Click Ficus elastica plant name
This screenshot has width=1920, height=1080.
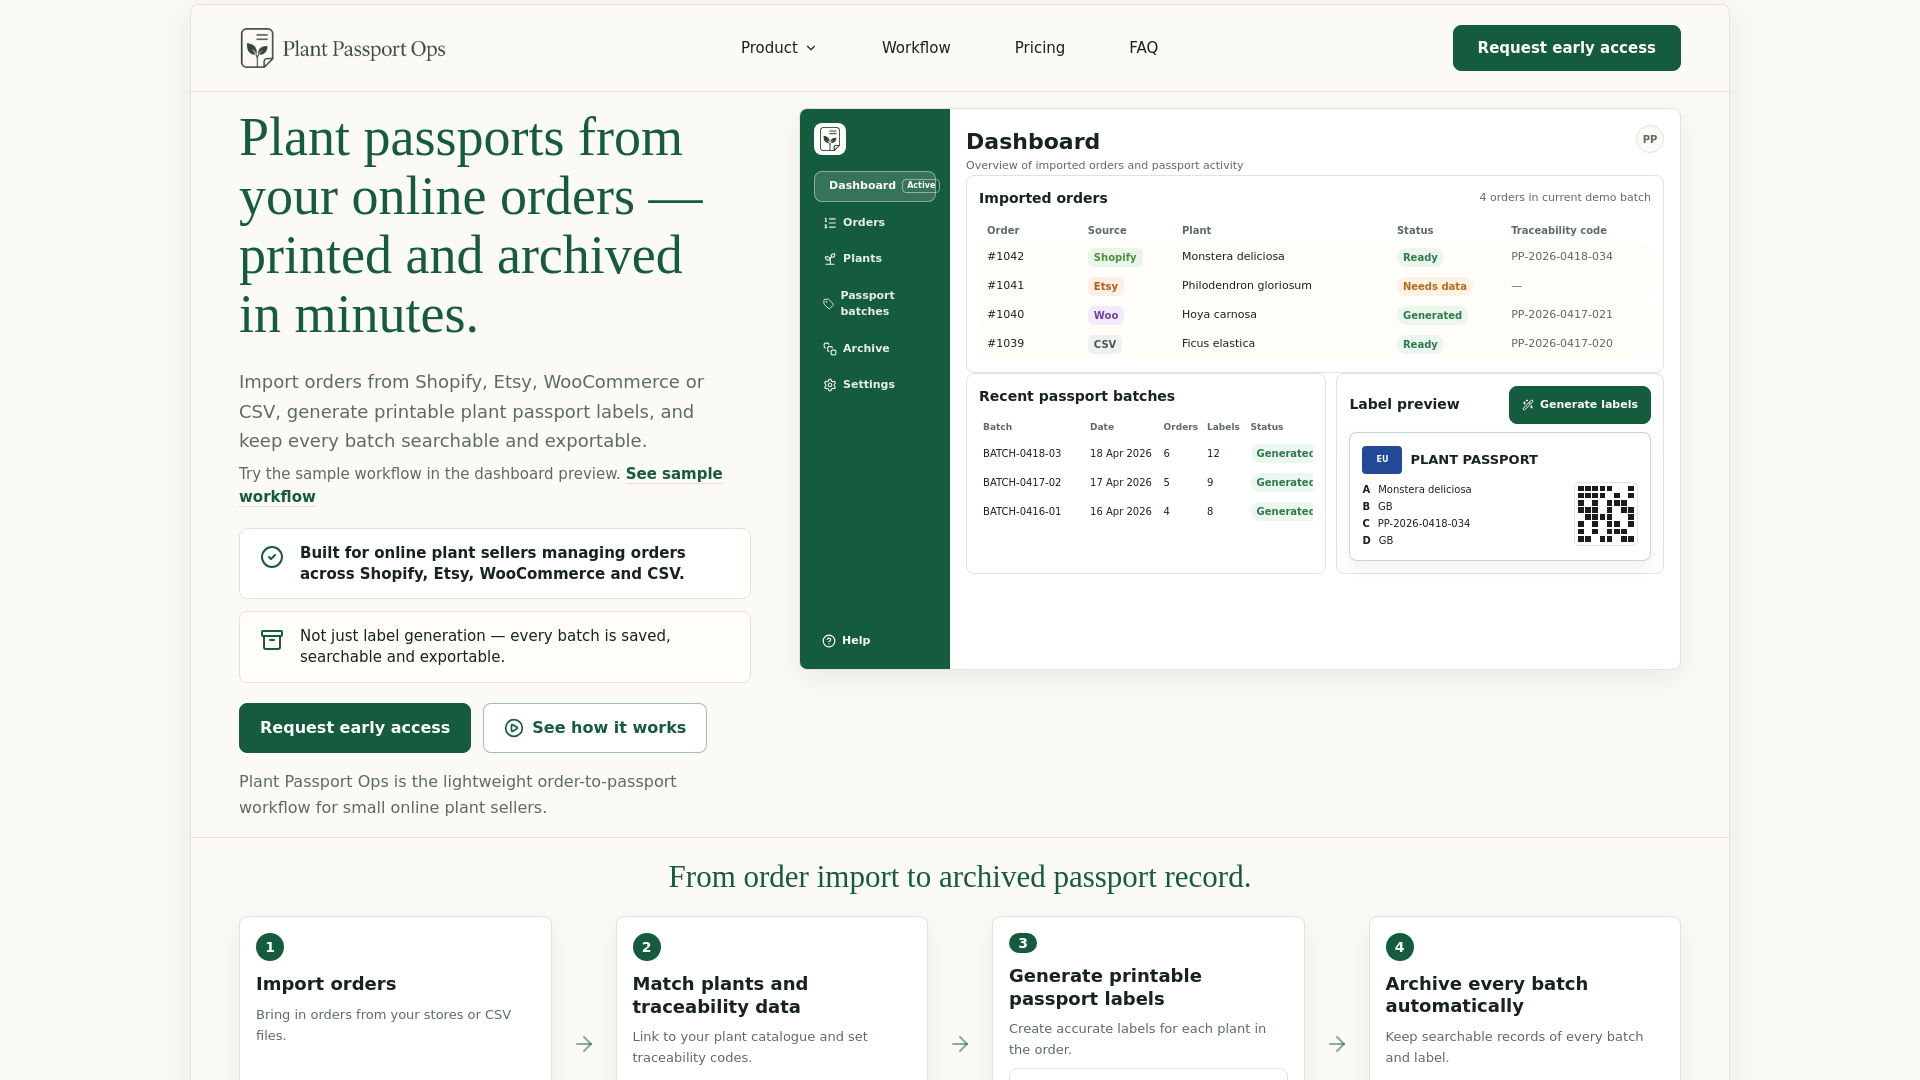point(1218,344)
